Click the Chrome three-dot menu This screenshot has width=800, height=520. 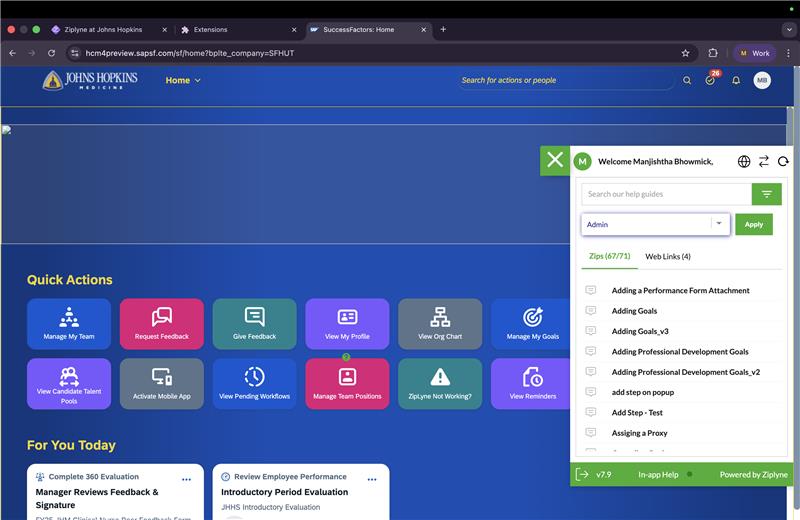pyautogui.click(x=788, y=53)
